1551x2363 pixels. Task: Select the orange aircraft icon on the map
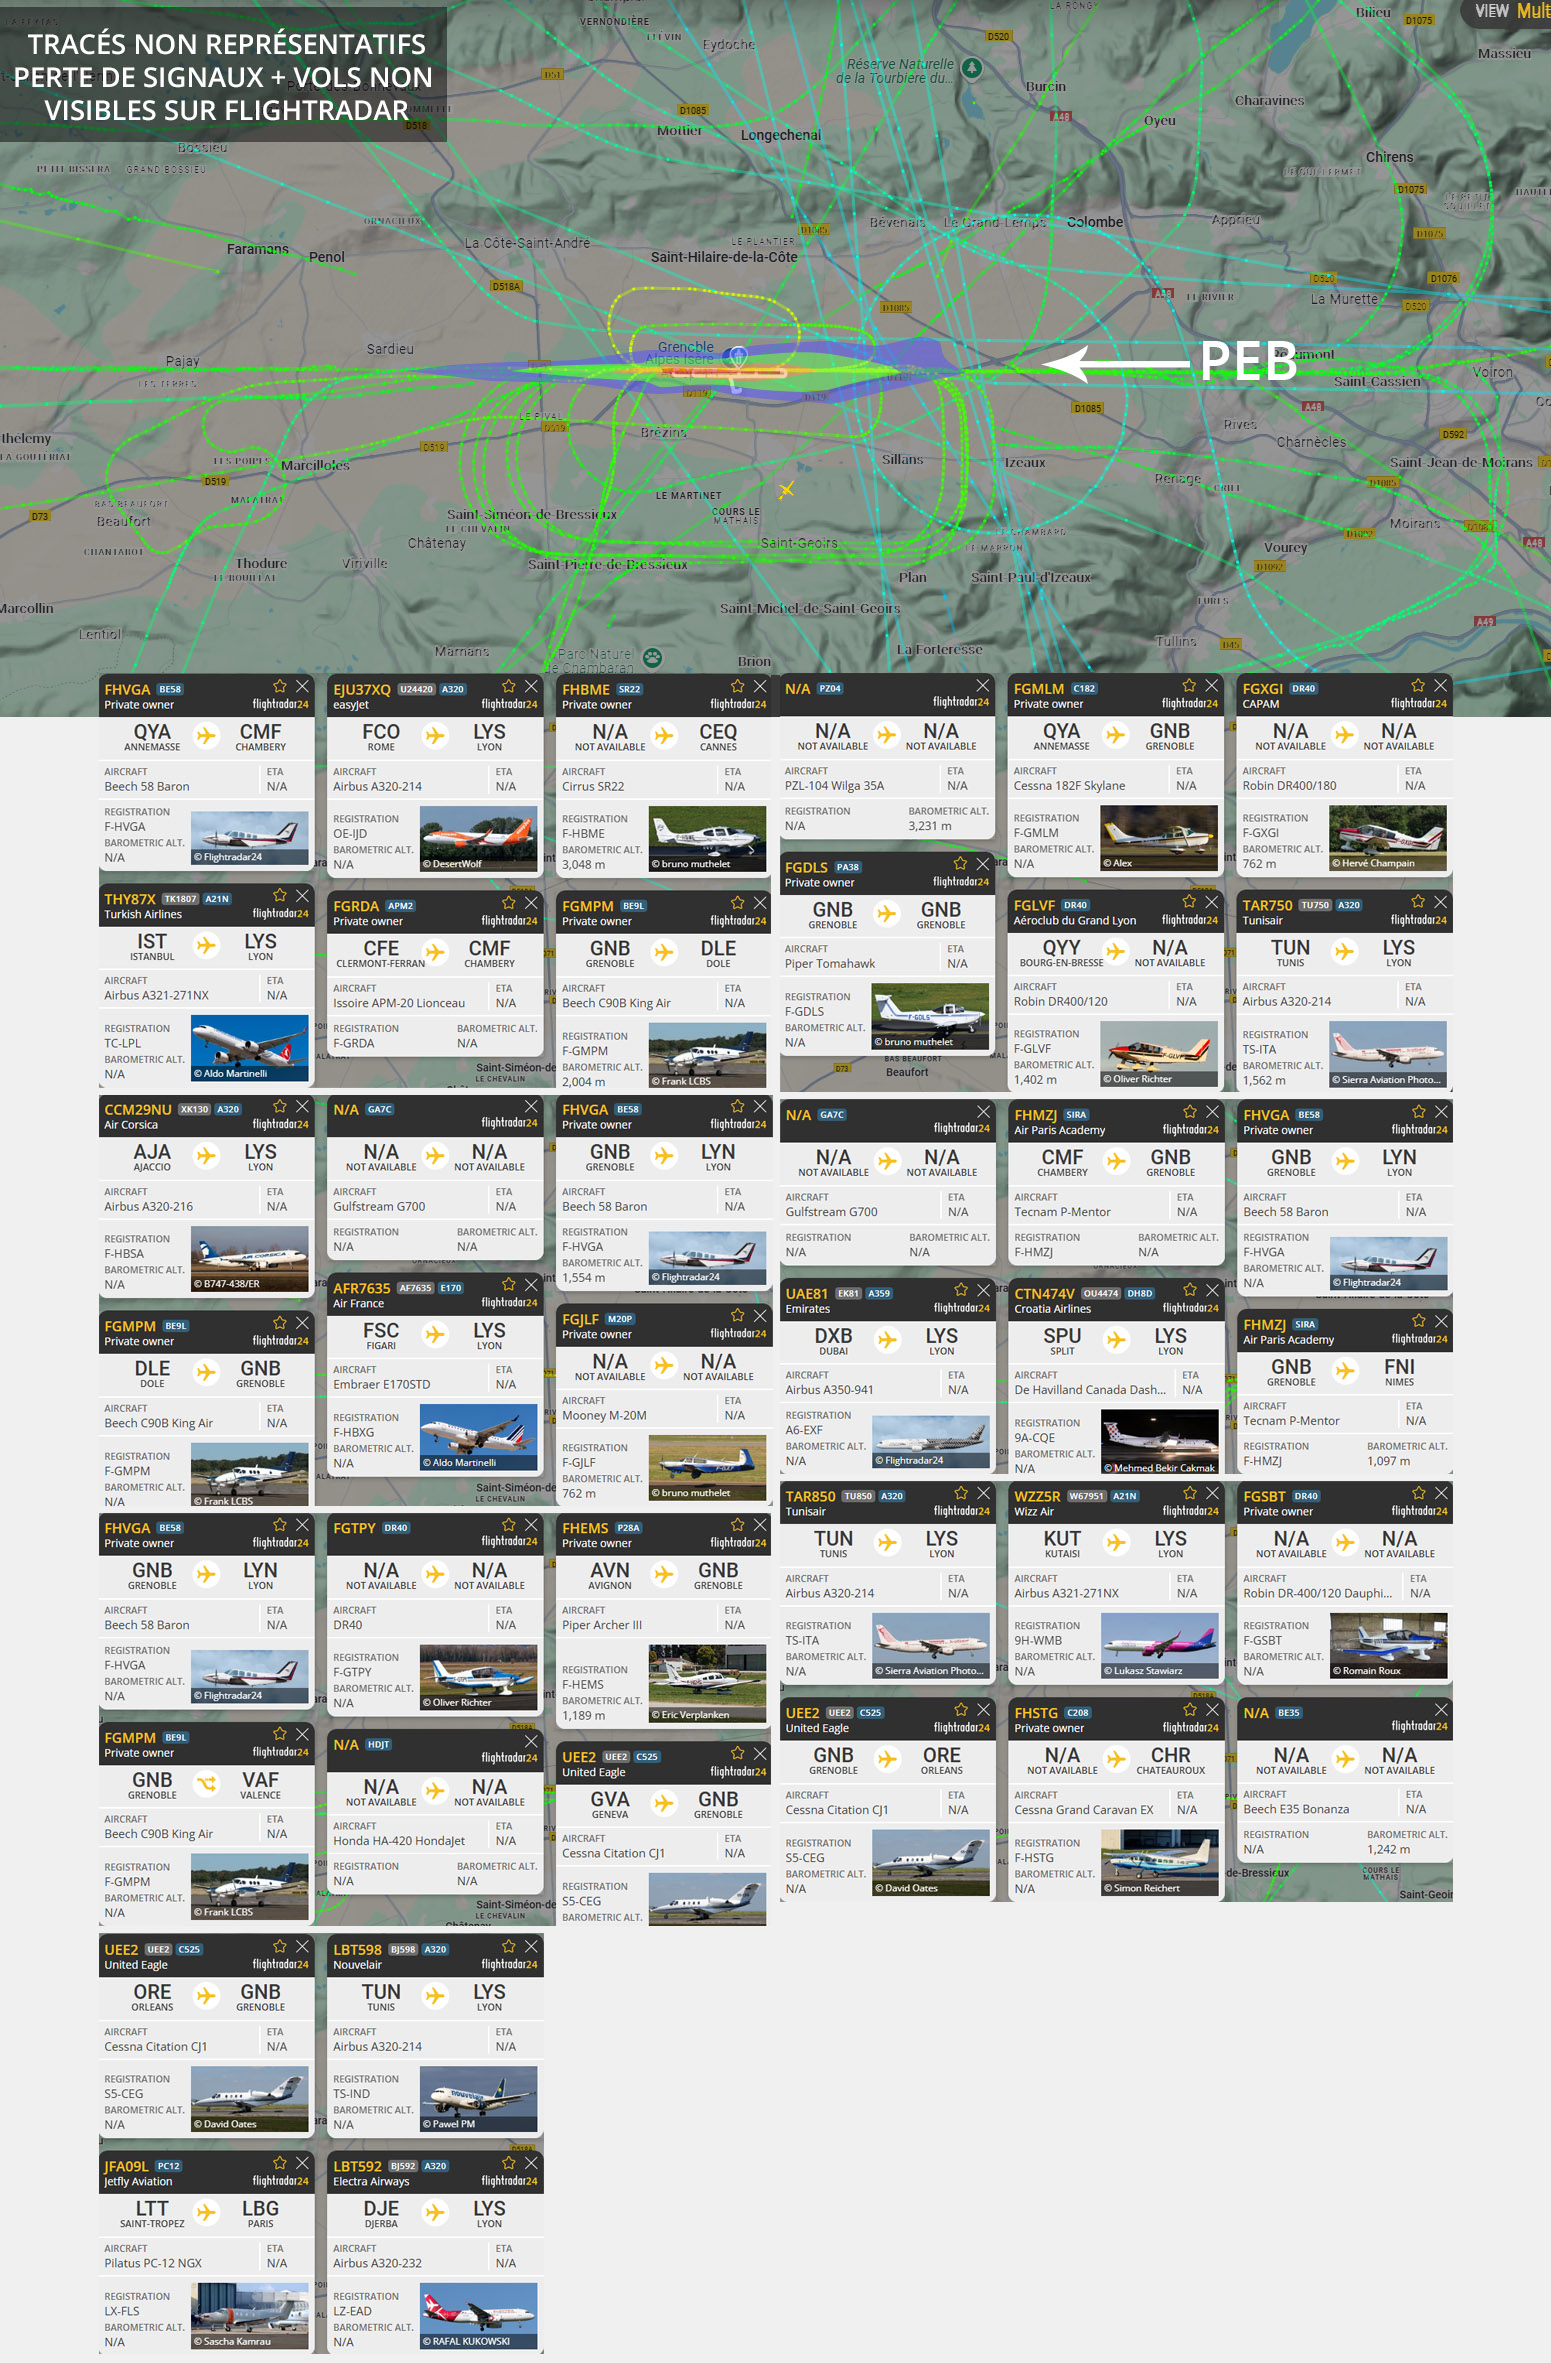click(787, 489)
